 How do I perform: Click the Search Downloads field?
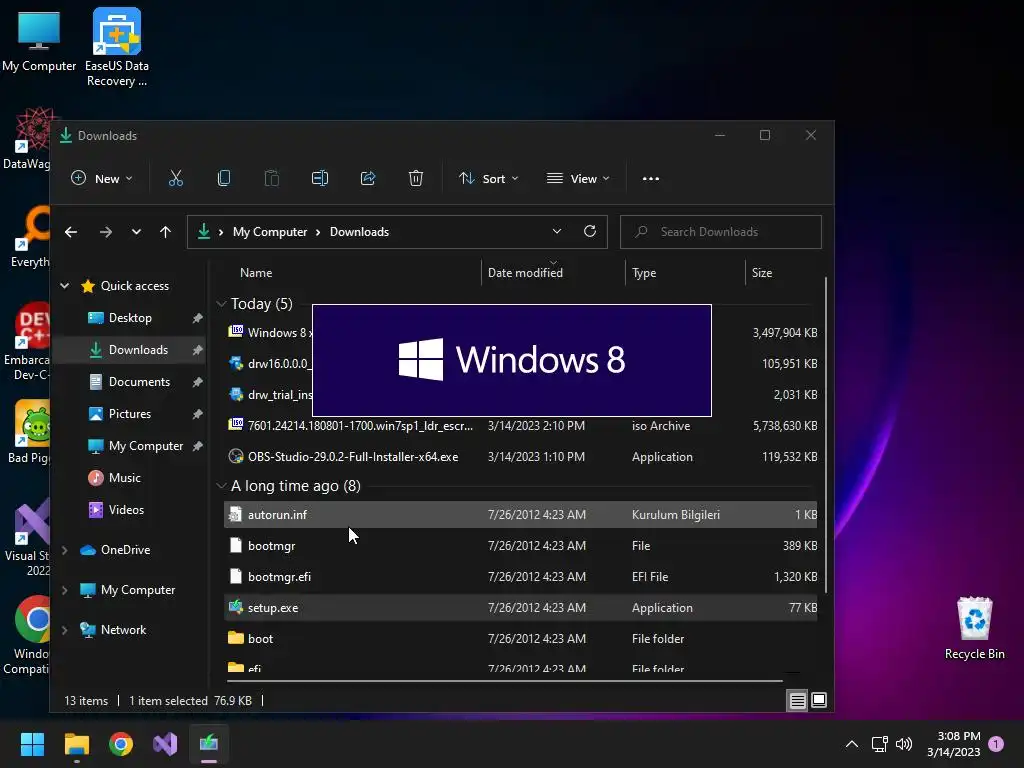pos(720,232)
